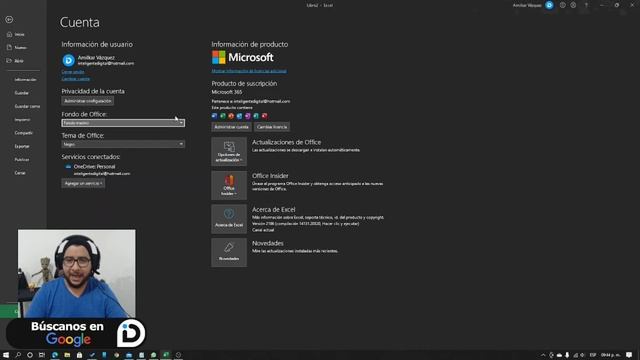
Task: Click the back arrow in the Backstage sidebar
Action: coord(9,20)
